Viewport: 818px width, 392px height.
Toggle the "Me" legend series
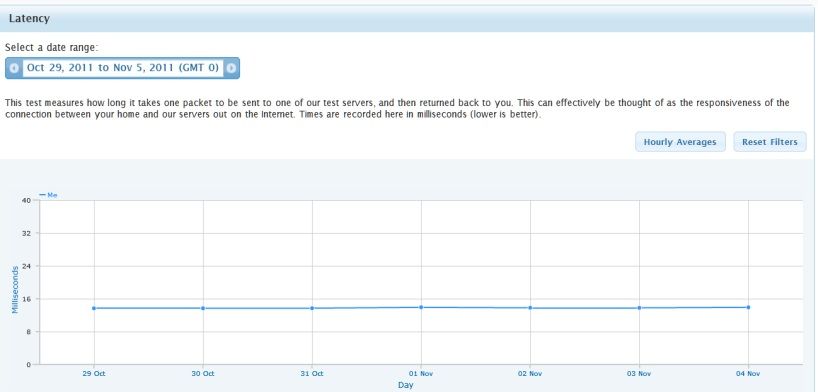(49, 195)
